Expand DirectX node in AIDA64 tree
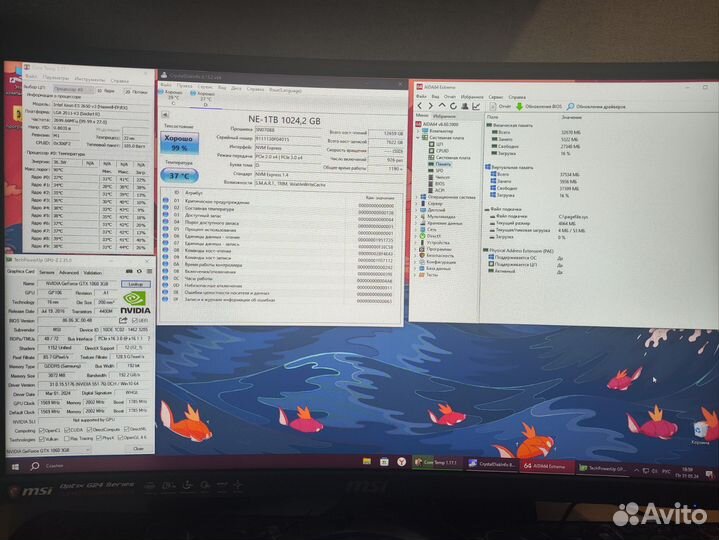Viewport: 719px width, 540px height. (417, 236)
